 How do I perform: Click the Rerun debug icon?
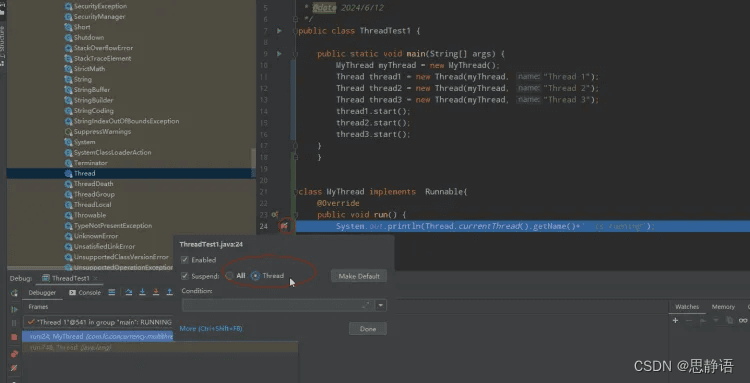coord(14,293)
